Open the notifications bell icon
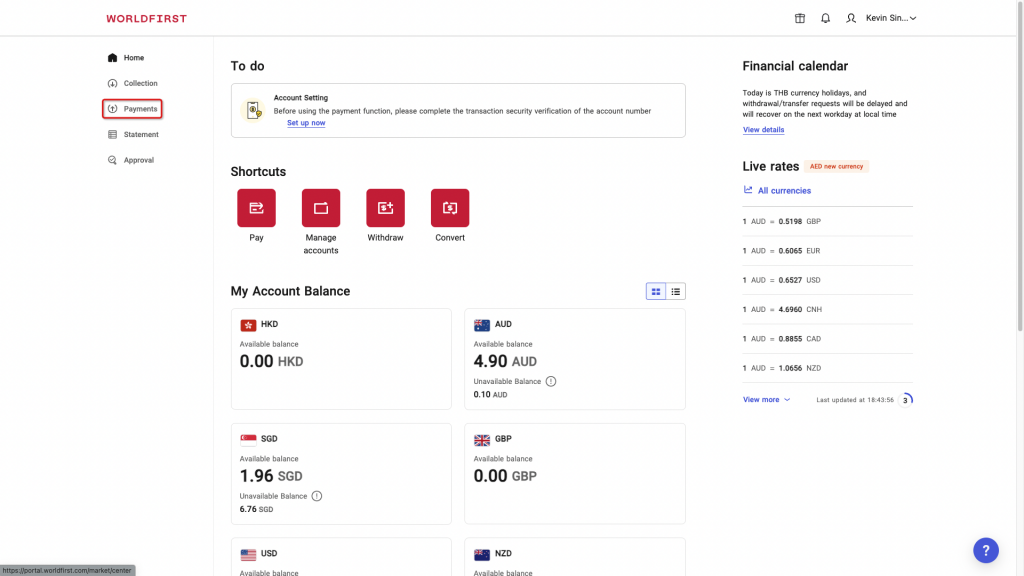The height and width of the screenshot is (576, 1024). coord(825,18)
